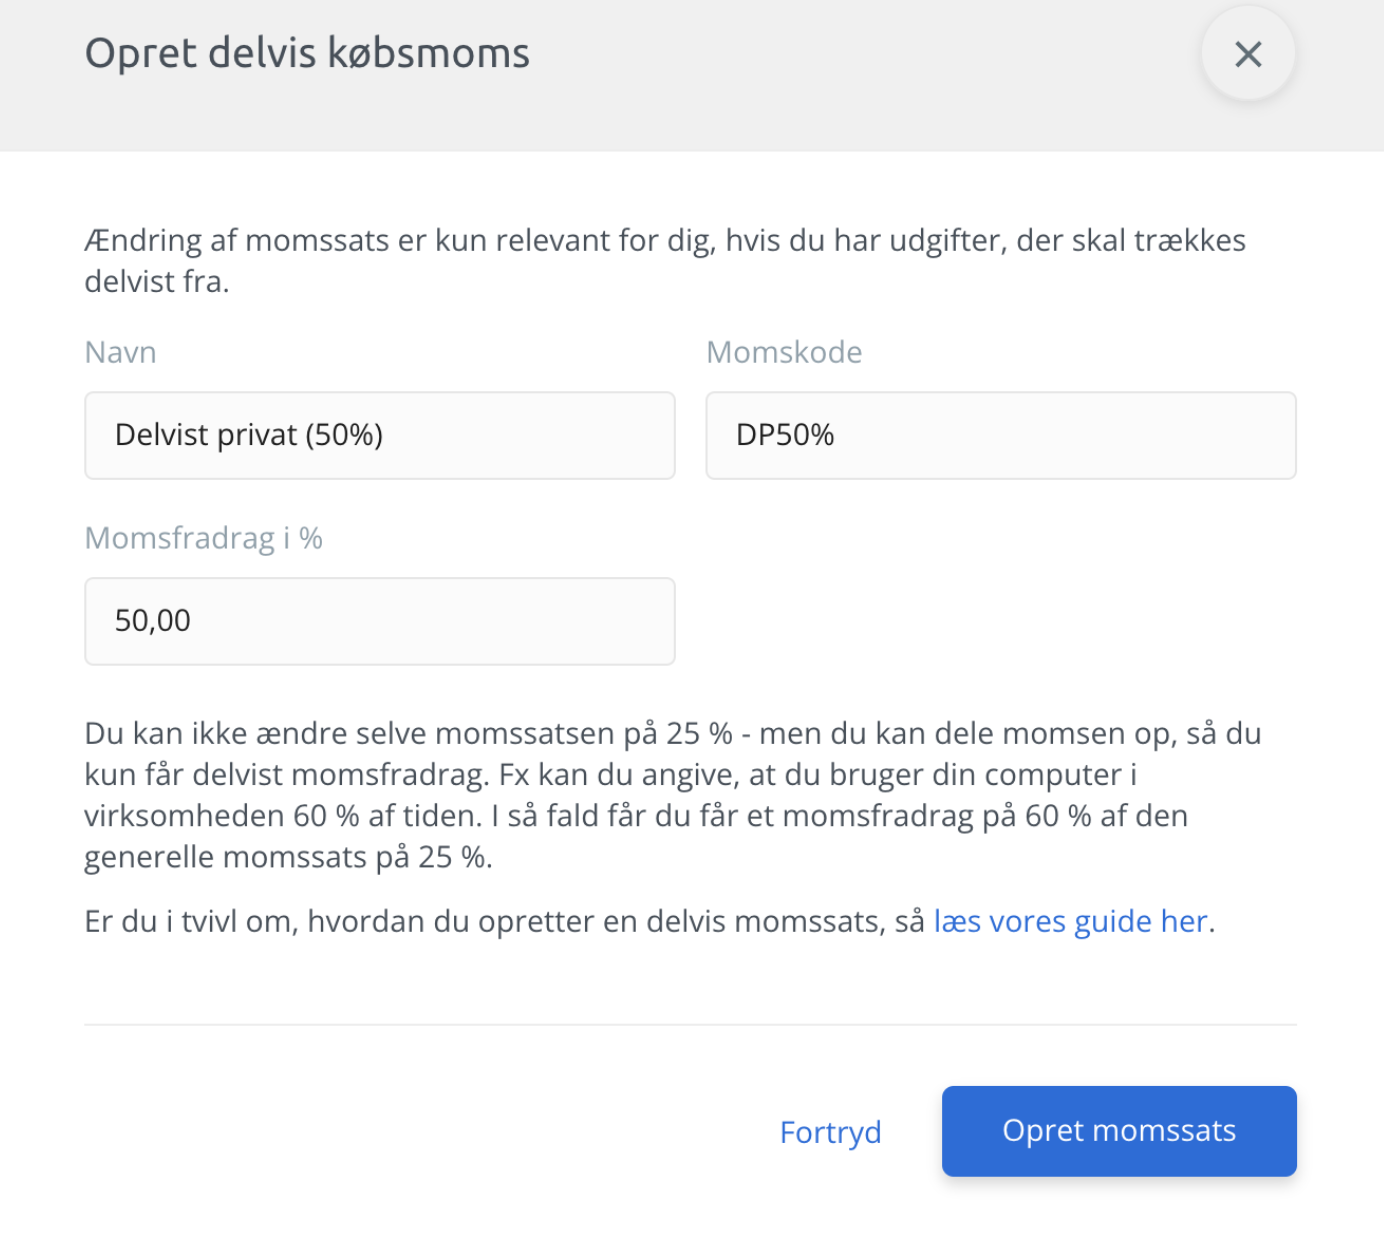Open the 'læs vores guide her' link

pos(1071,921)
